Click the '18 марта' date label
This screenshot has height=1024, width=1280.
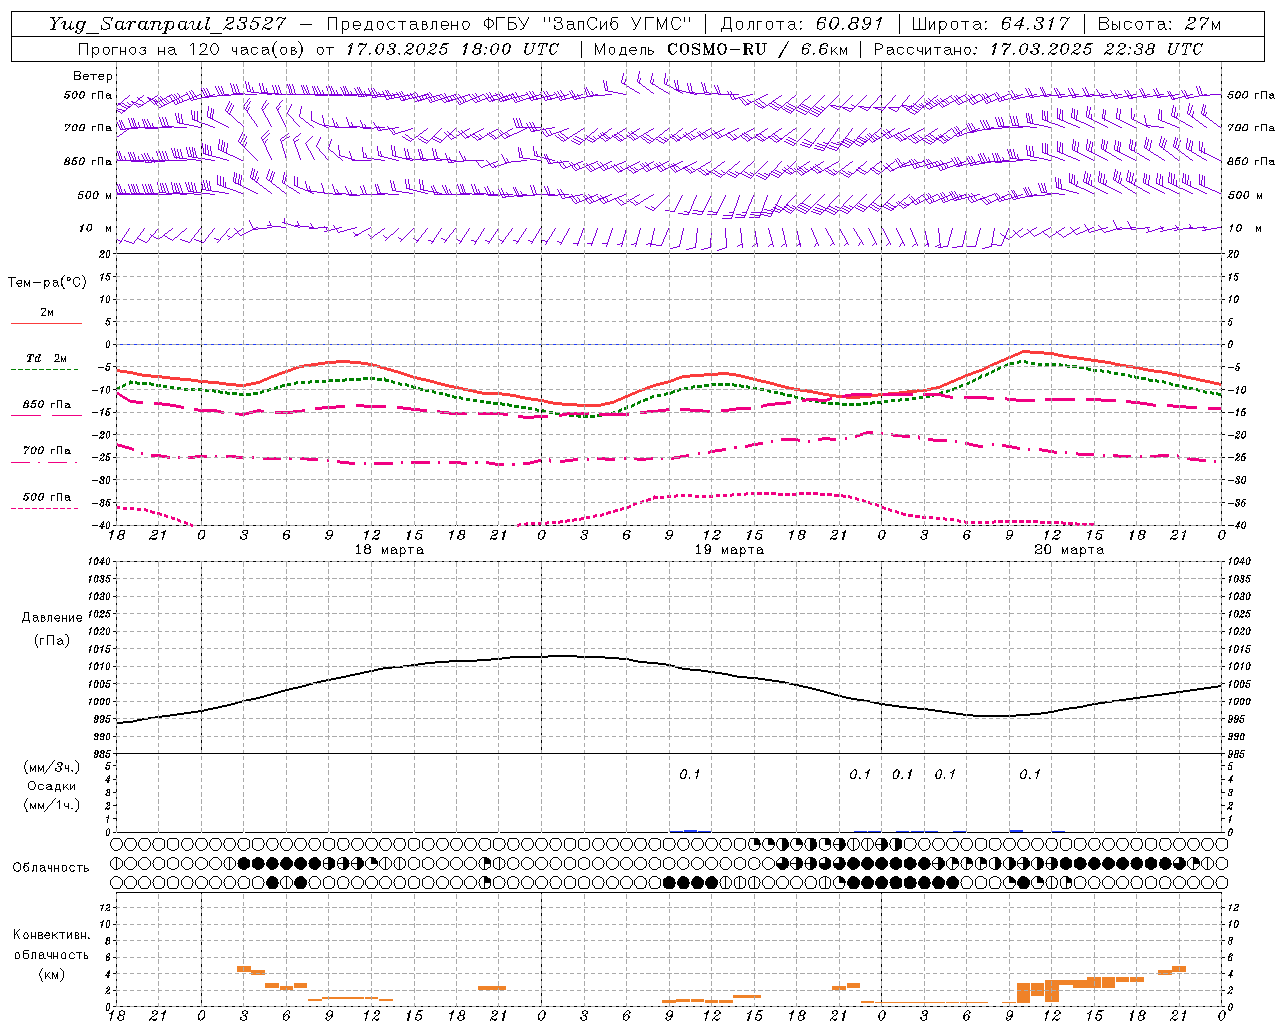(x=389, y=550)
